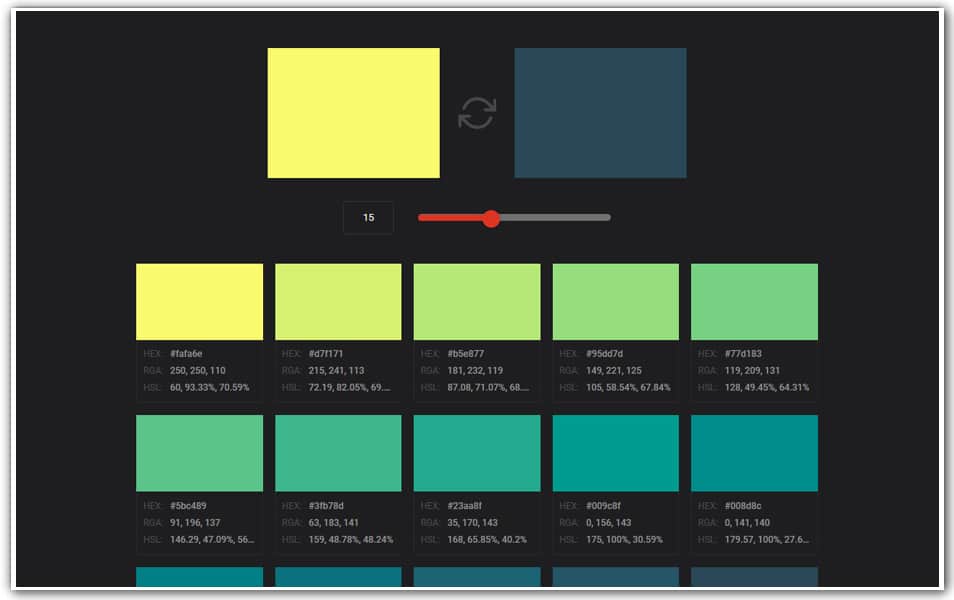Image resolution: width=954 pixels, height=600 pixels.
Task: Select the #23aa8f color block
Action: click(477, 452)
